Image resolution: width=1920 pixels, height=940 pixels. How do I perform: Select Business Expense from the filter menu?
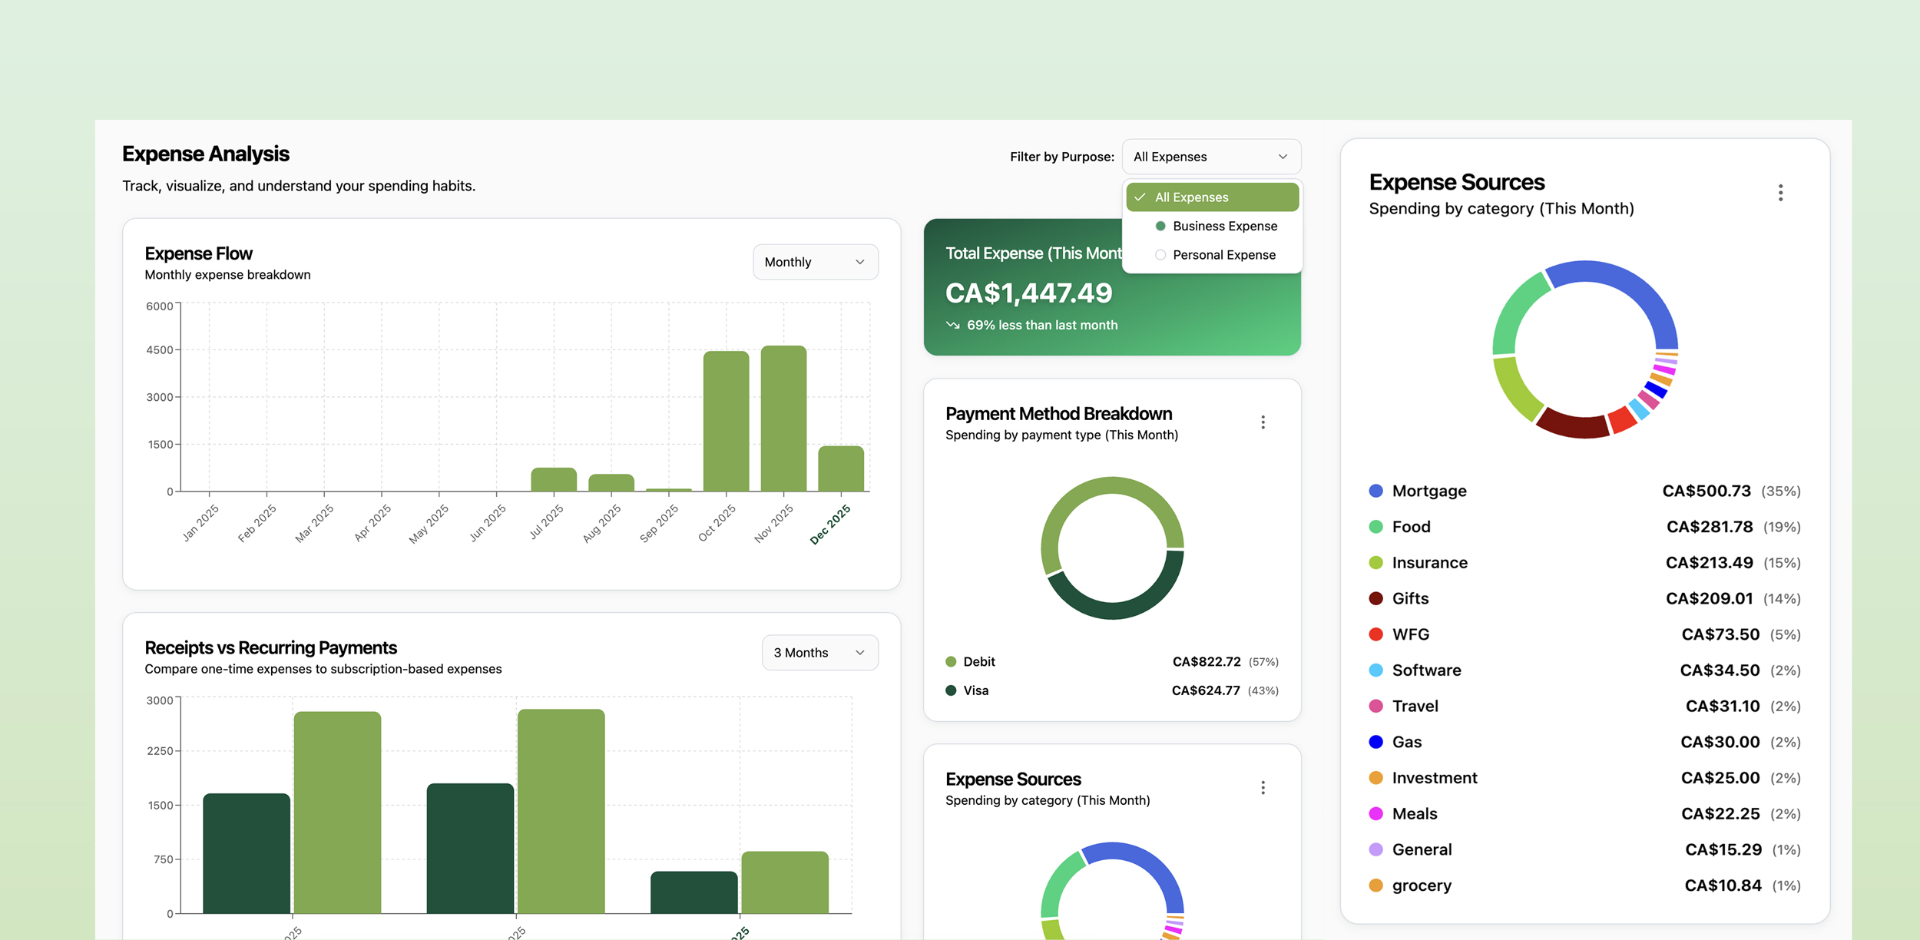click(x=1224, y=226)
